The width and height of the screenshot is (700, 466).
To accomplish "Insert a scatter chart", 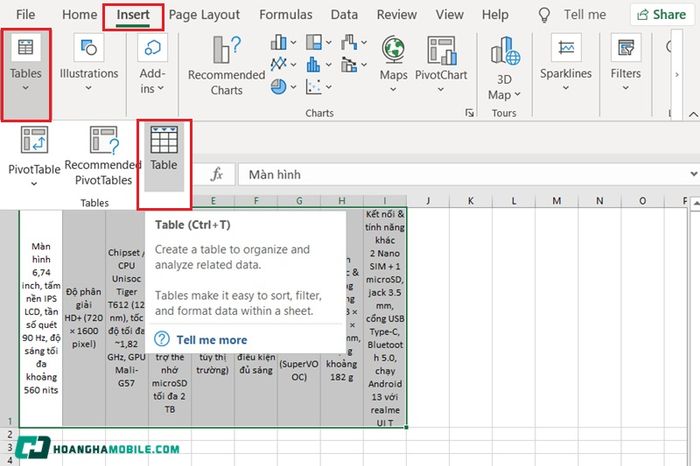I will (x=313, y=87).
